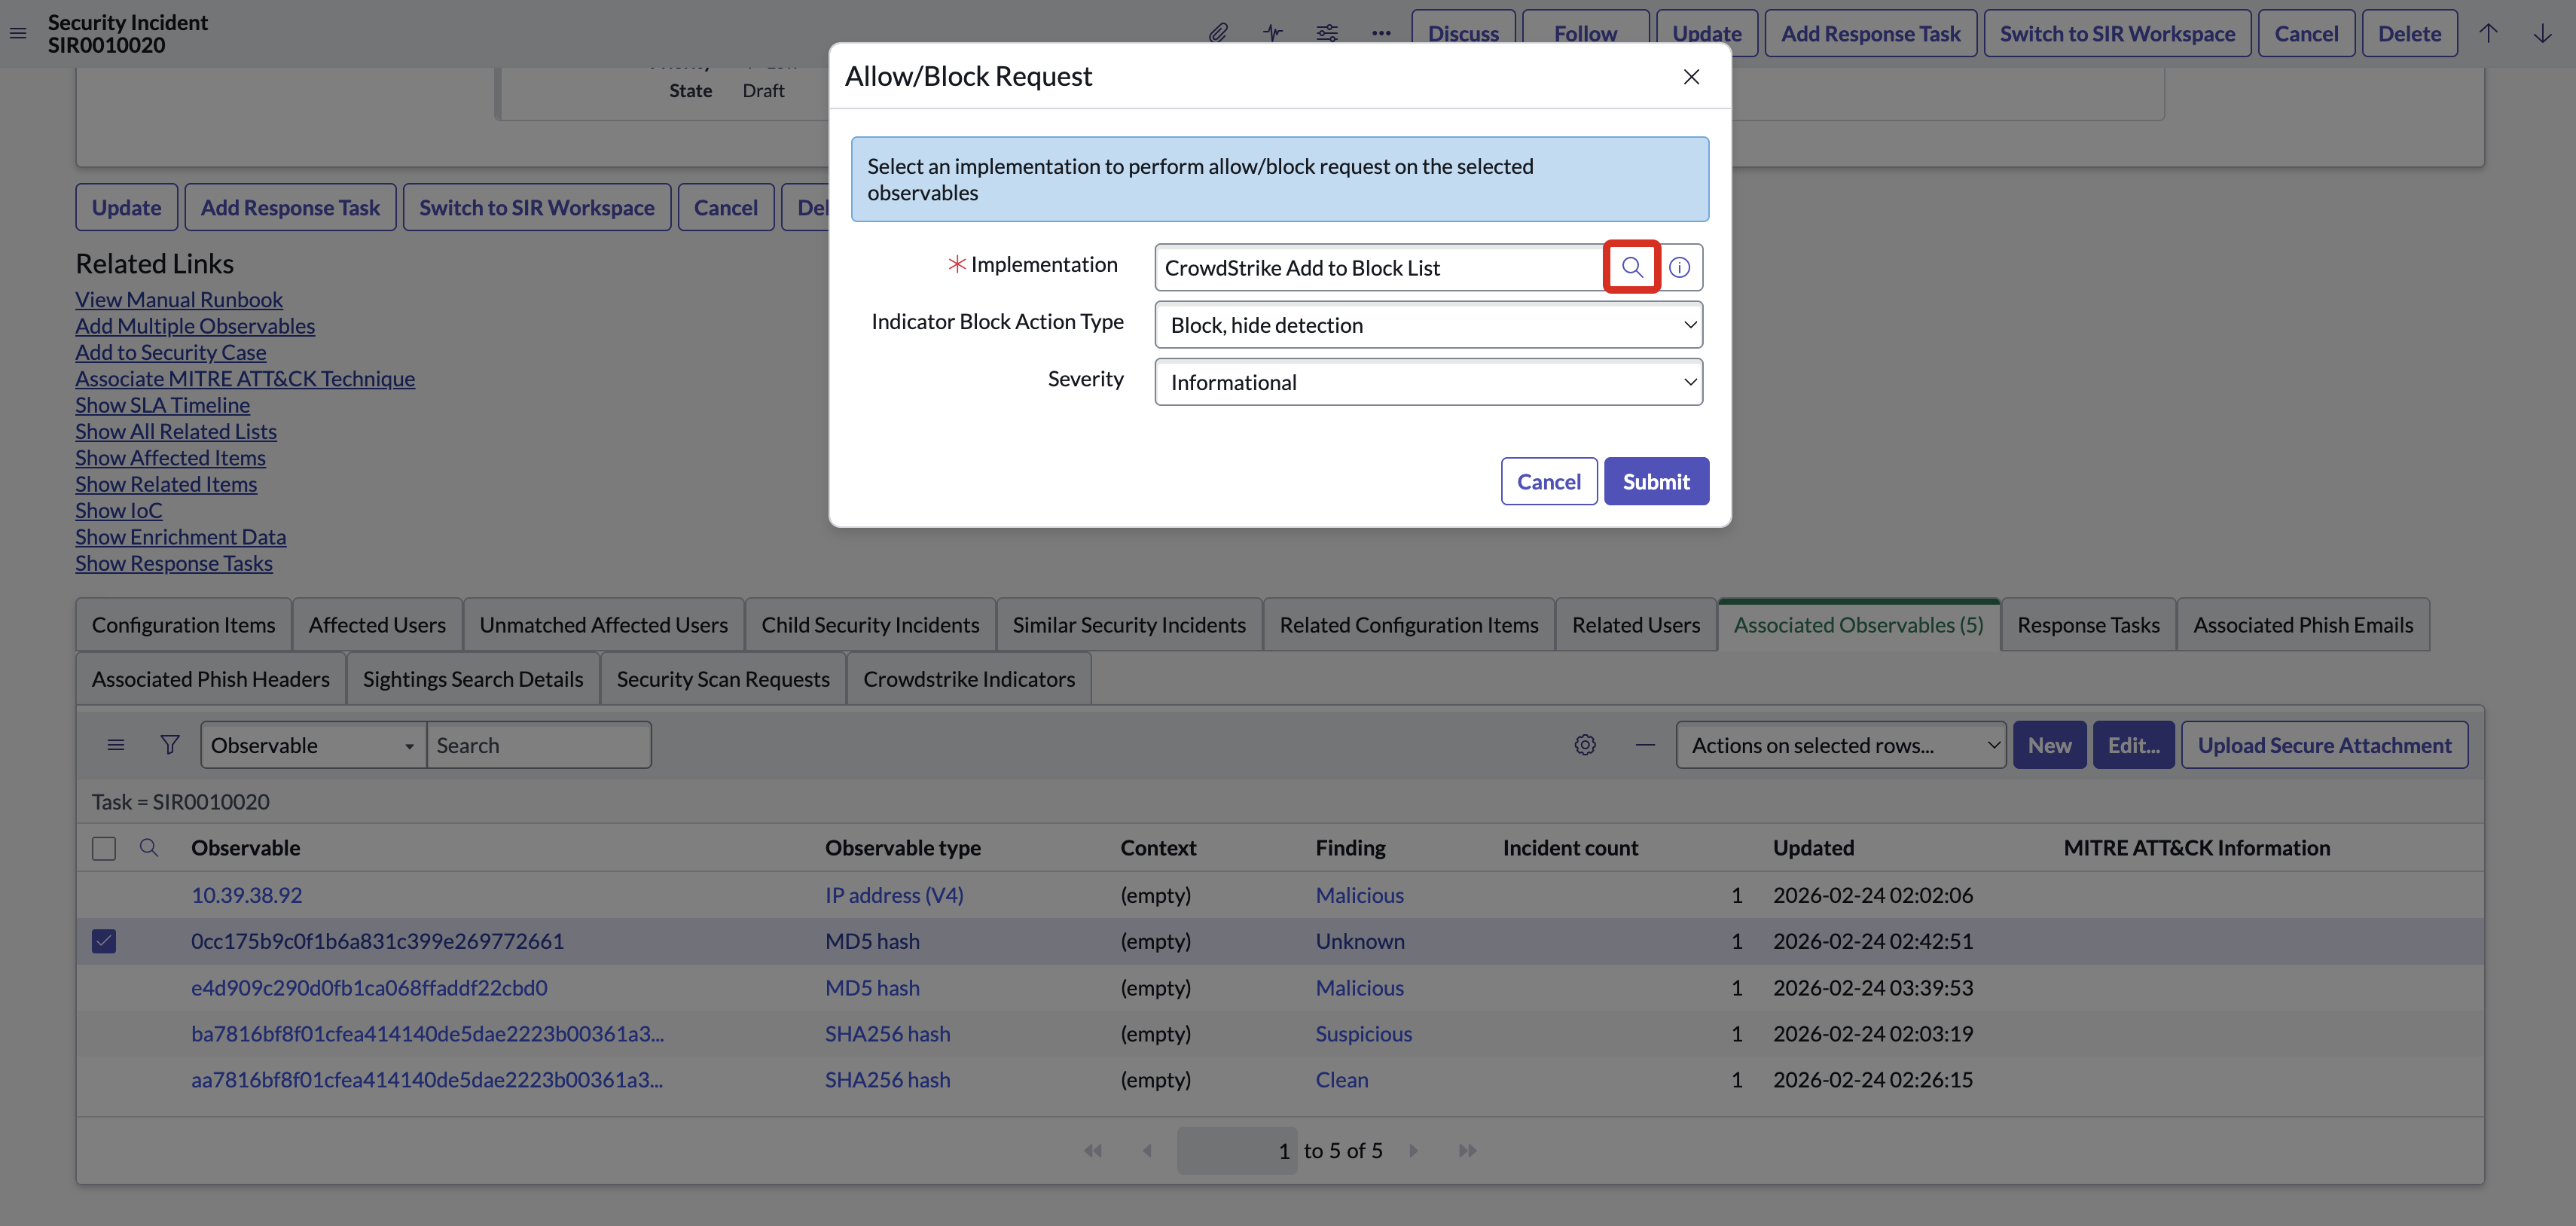The width and height of the screenshot is (2576, 1226).
Task: Open the list controls menu icon
Action: pyautogui.click(x=116, y=745)
